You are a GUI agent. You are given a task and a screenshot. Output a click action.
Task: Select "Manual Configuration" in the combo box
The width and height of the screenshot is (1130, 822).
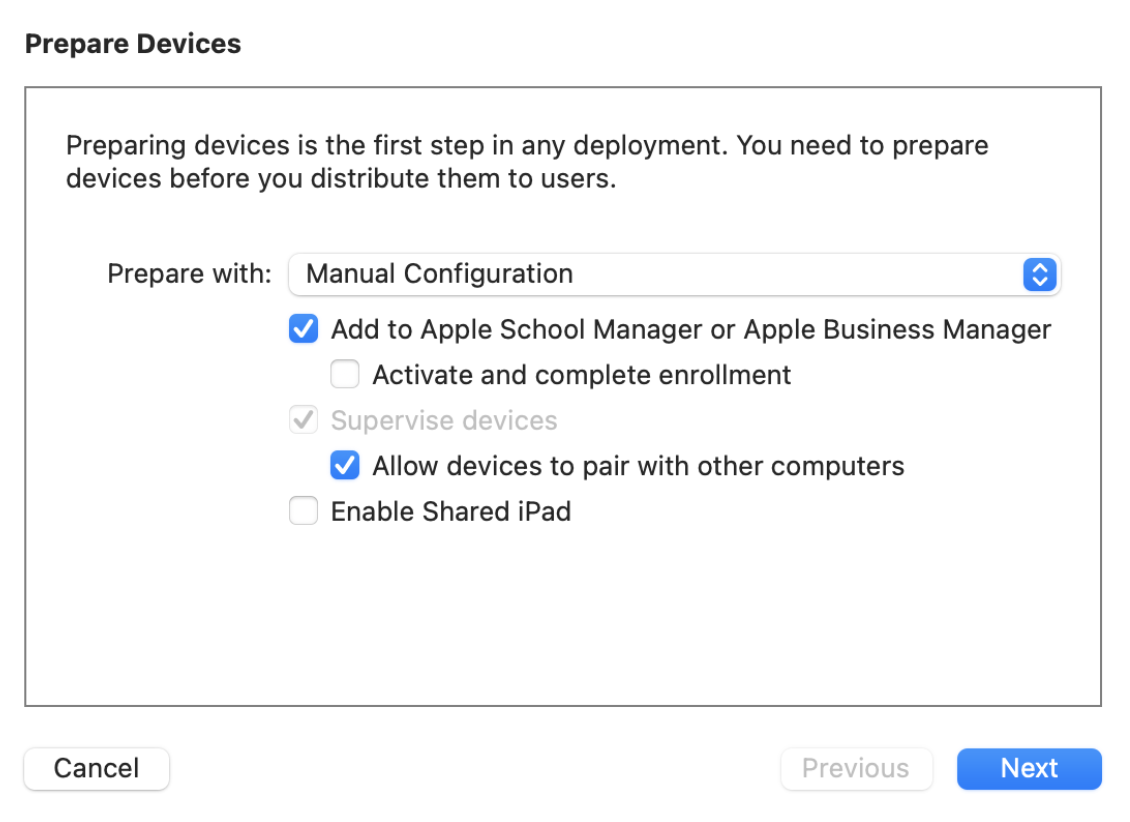[x=672, y=274]
